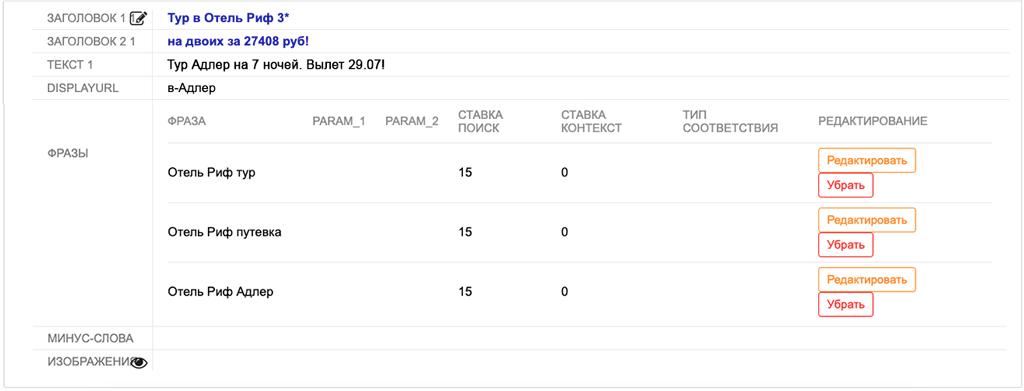Viewport: 1024px width, 391px height.
Task: Select the phrase text Отель Риф тур
Action: point(212,173)
